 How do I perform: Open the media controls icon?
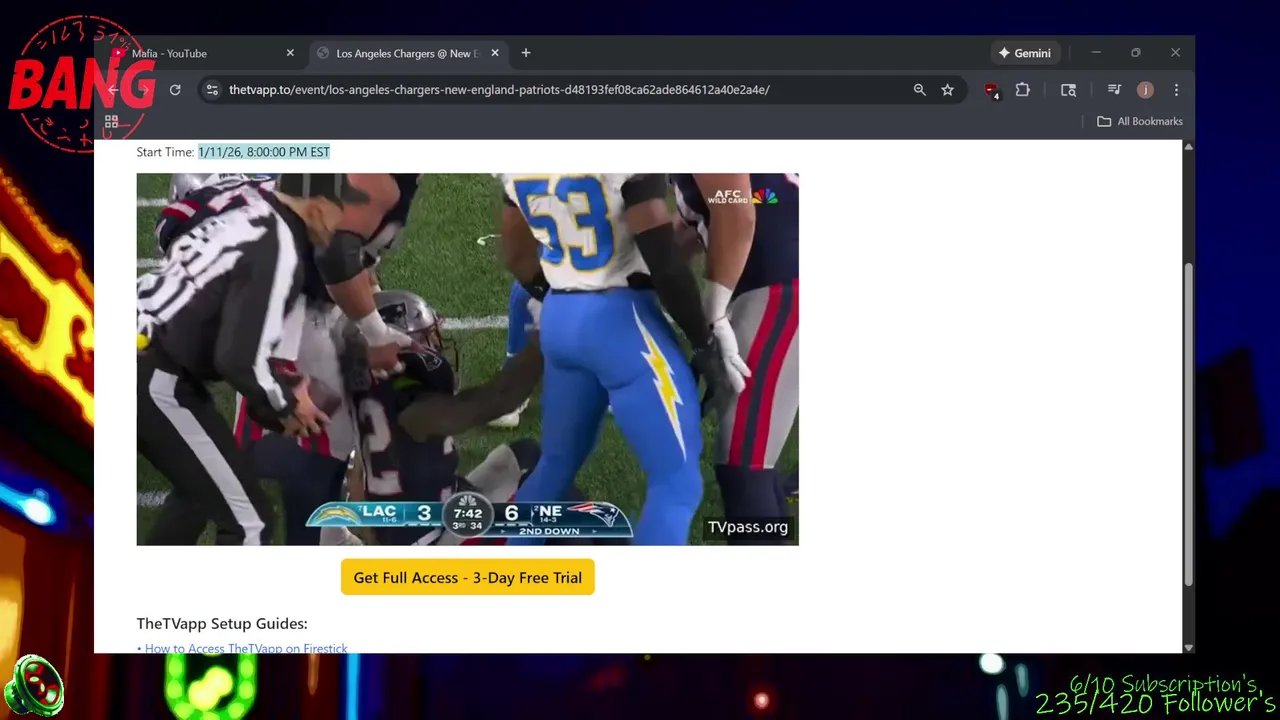click(x=1114, y=90)
